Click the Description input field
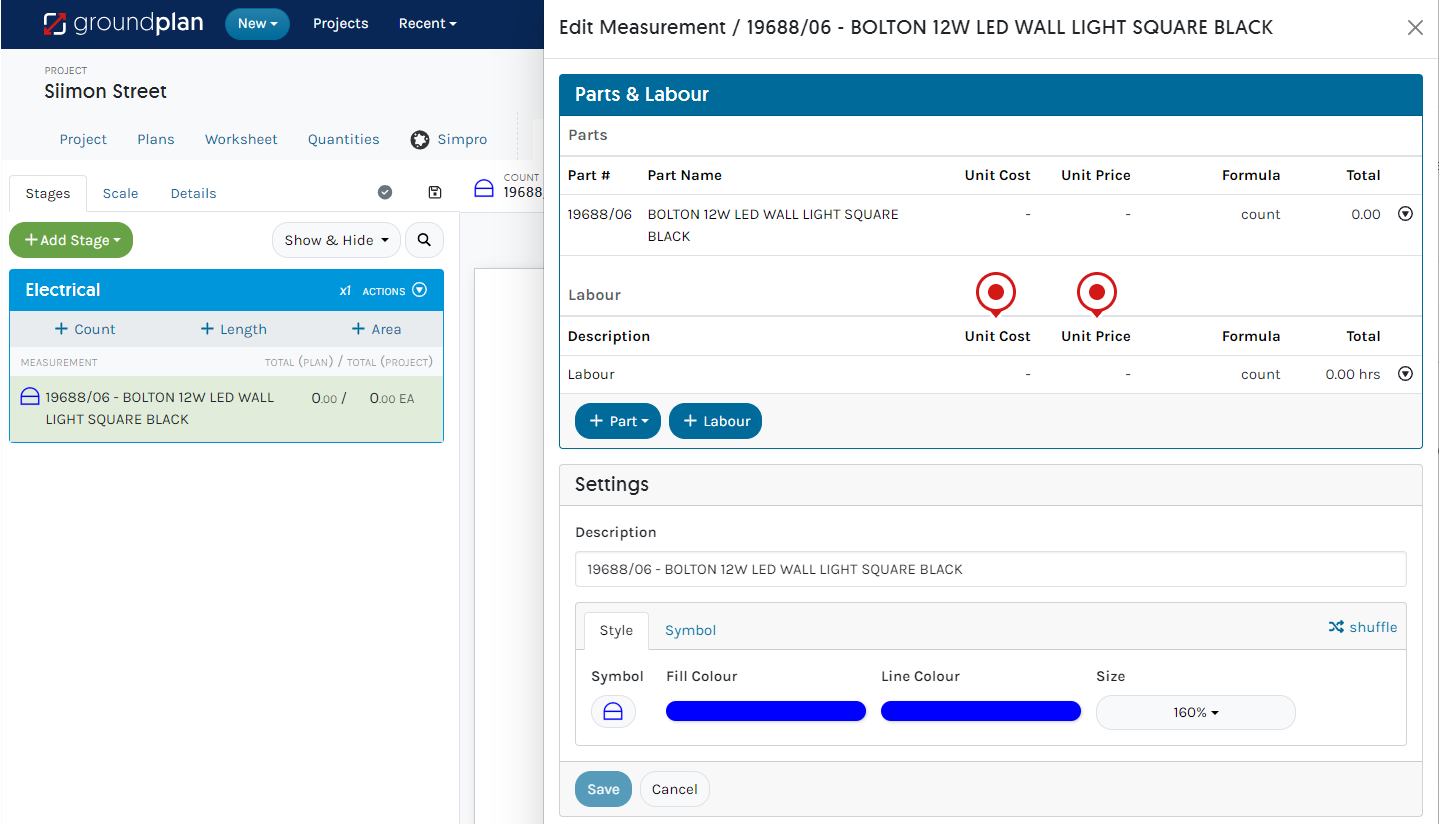 (990, 569)
